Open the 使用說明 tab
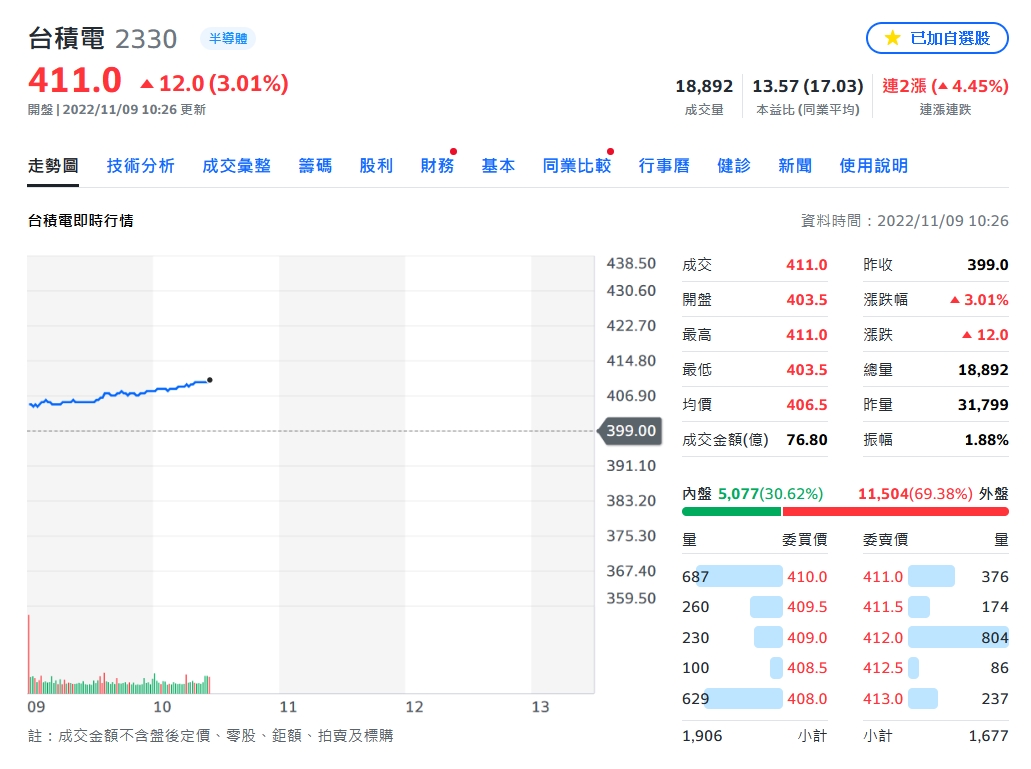The image size is (1031, 769). tap(873, 166)
